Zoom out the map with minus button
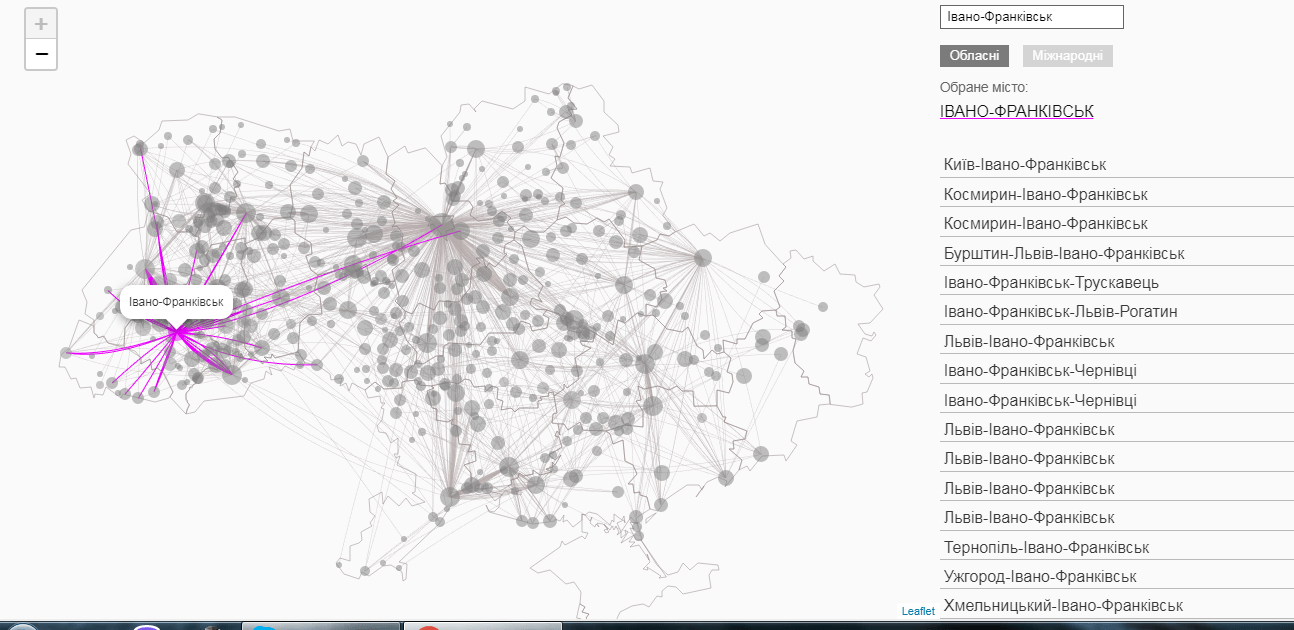The width and height of the screenshot is (1294, 630). point(41,54)
